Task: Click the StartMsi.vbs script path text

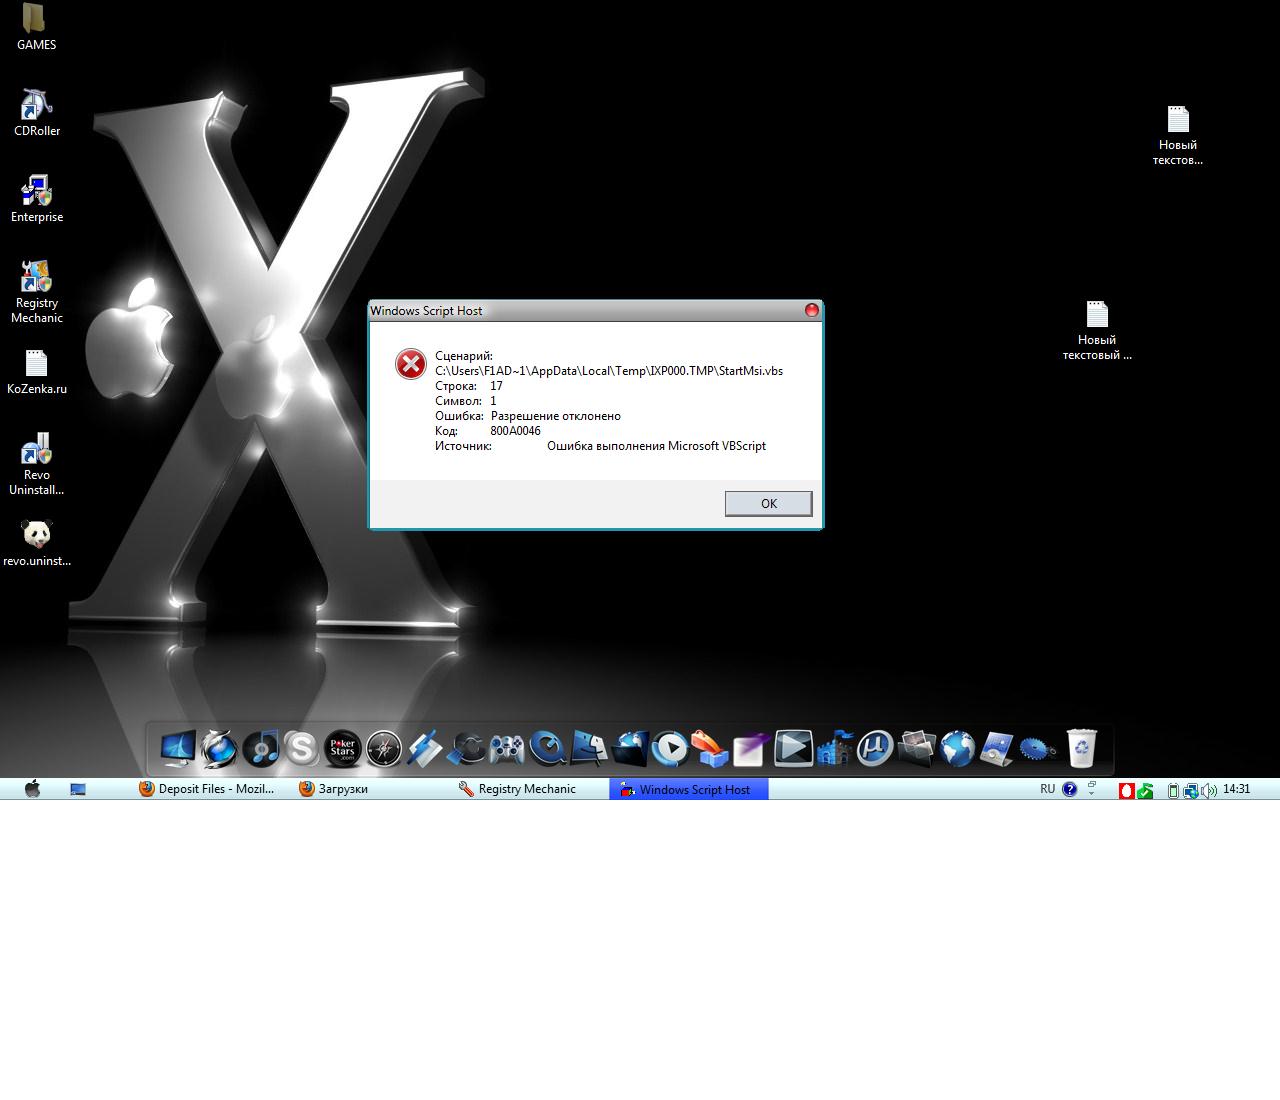Action: 609,371
